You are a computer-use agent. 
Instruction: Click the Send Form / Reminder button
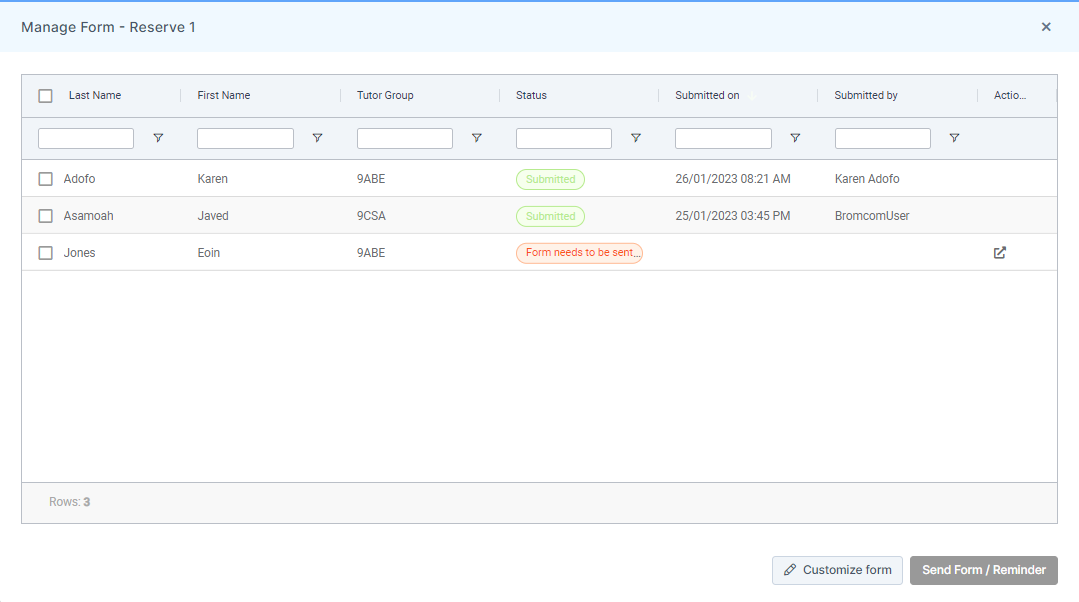pos(984,570)
